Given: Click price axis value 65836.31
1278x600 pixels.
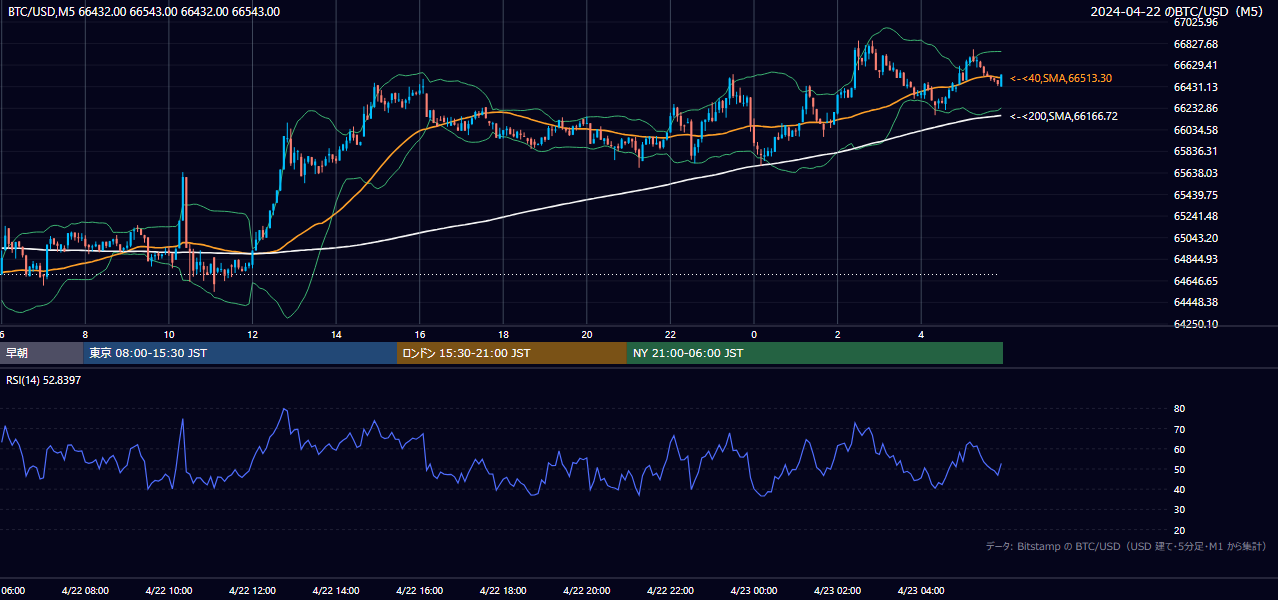Looking at the screenshot, I should click(1196, 151).
